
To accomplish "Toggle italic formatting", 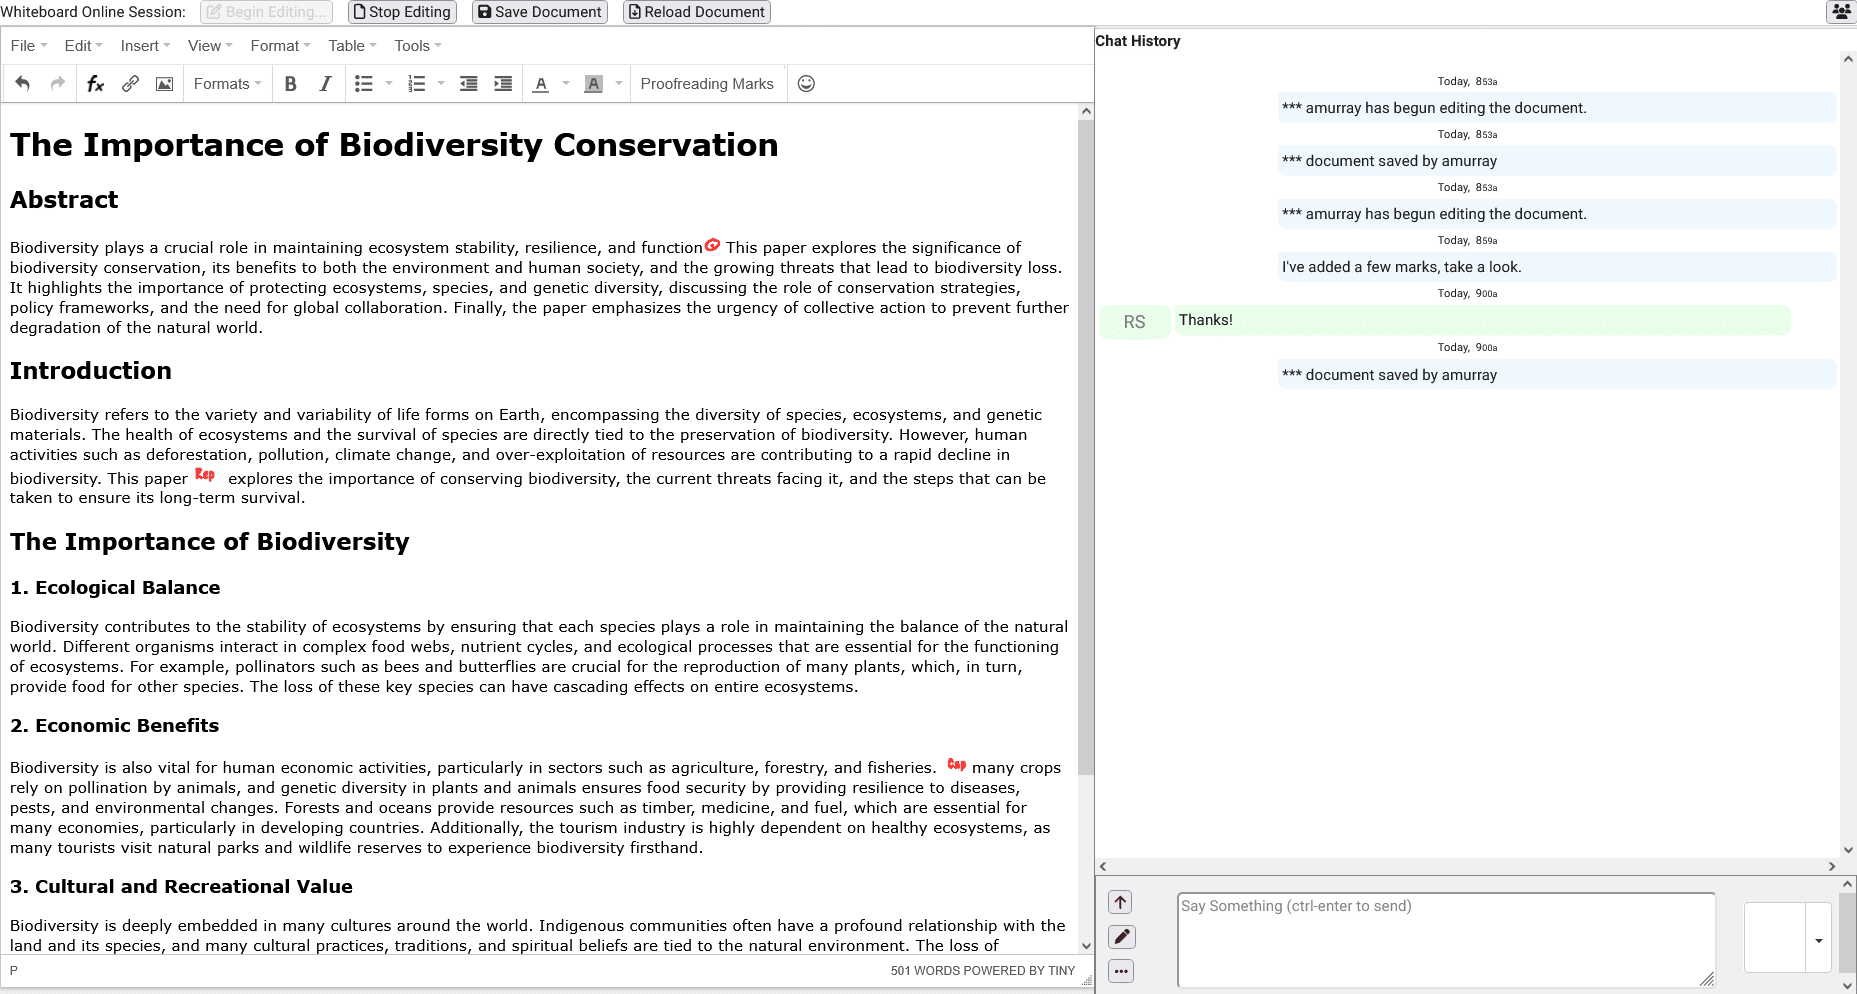I will coord(325,84).
